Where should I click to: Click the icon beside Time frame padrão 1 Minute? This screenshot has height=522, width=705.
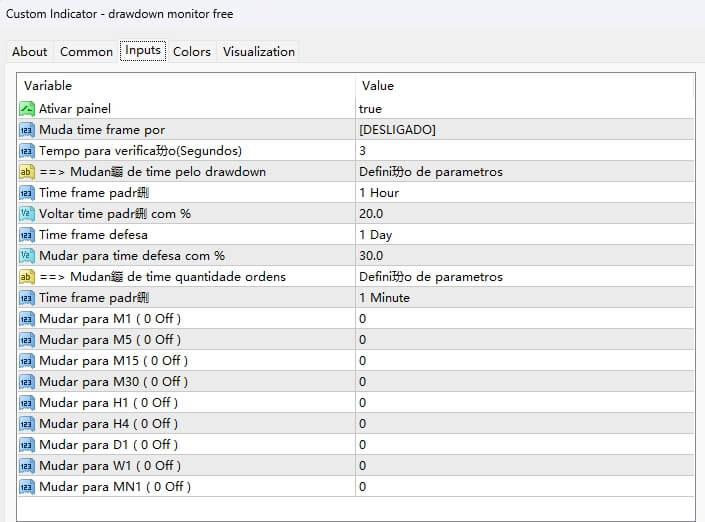(x=27, y=298)
